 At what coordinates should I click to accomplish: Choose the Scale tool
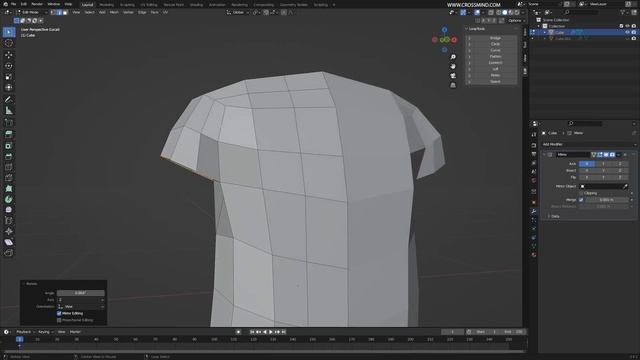click(9, 76)
